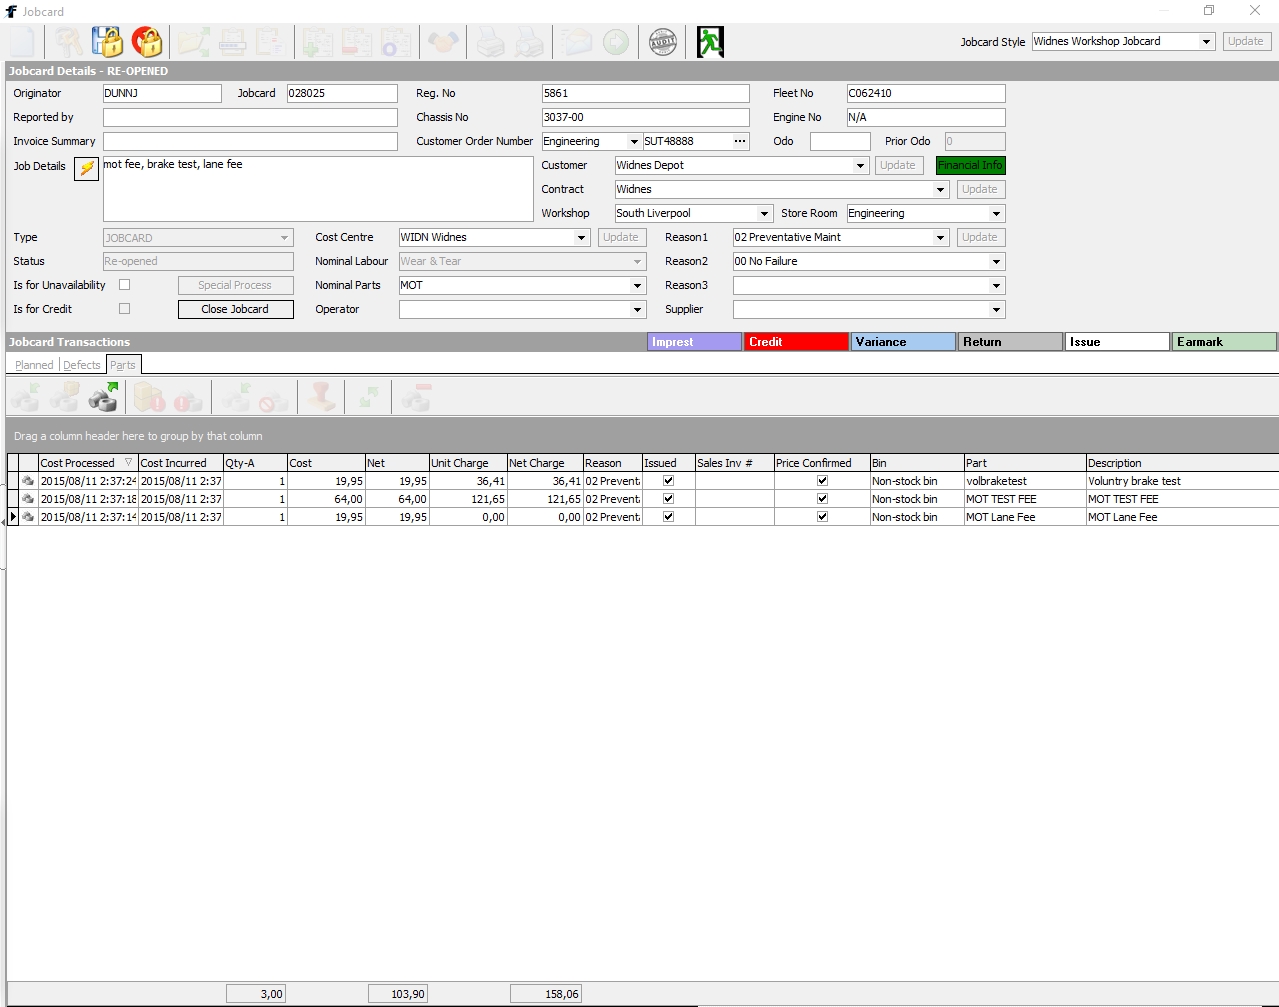Image resolution: width=1279 pixels, height=1007 pixels.
Task: Click the new blank document icon
Action: 23,42
